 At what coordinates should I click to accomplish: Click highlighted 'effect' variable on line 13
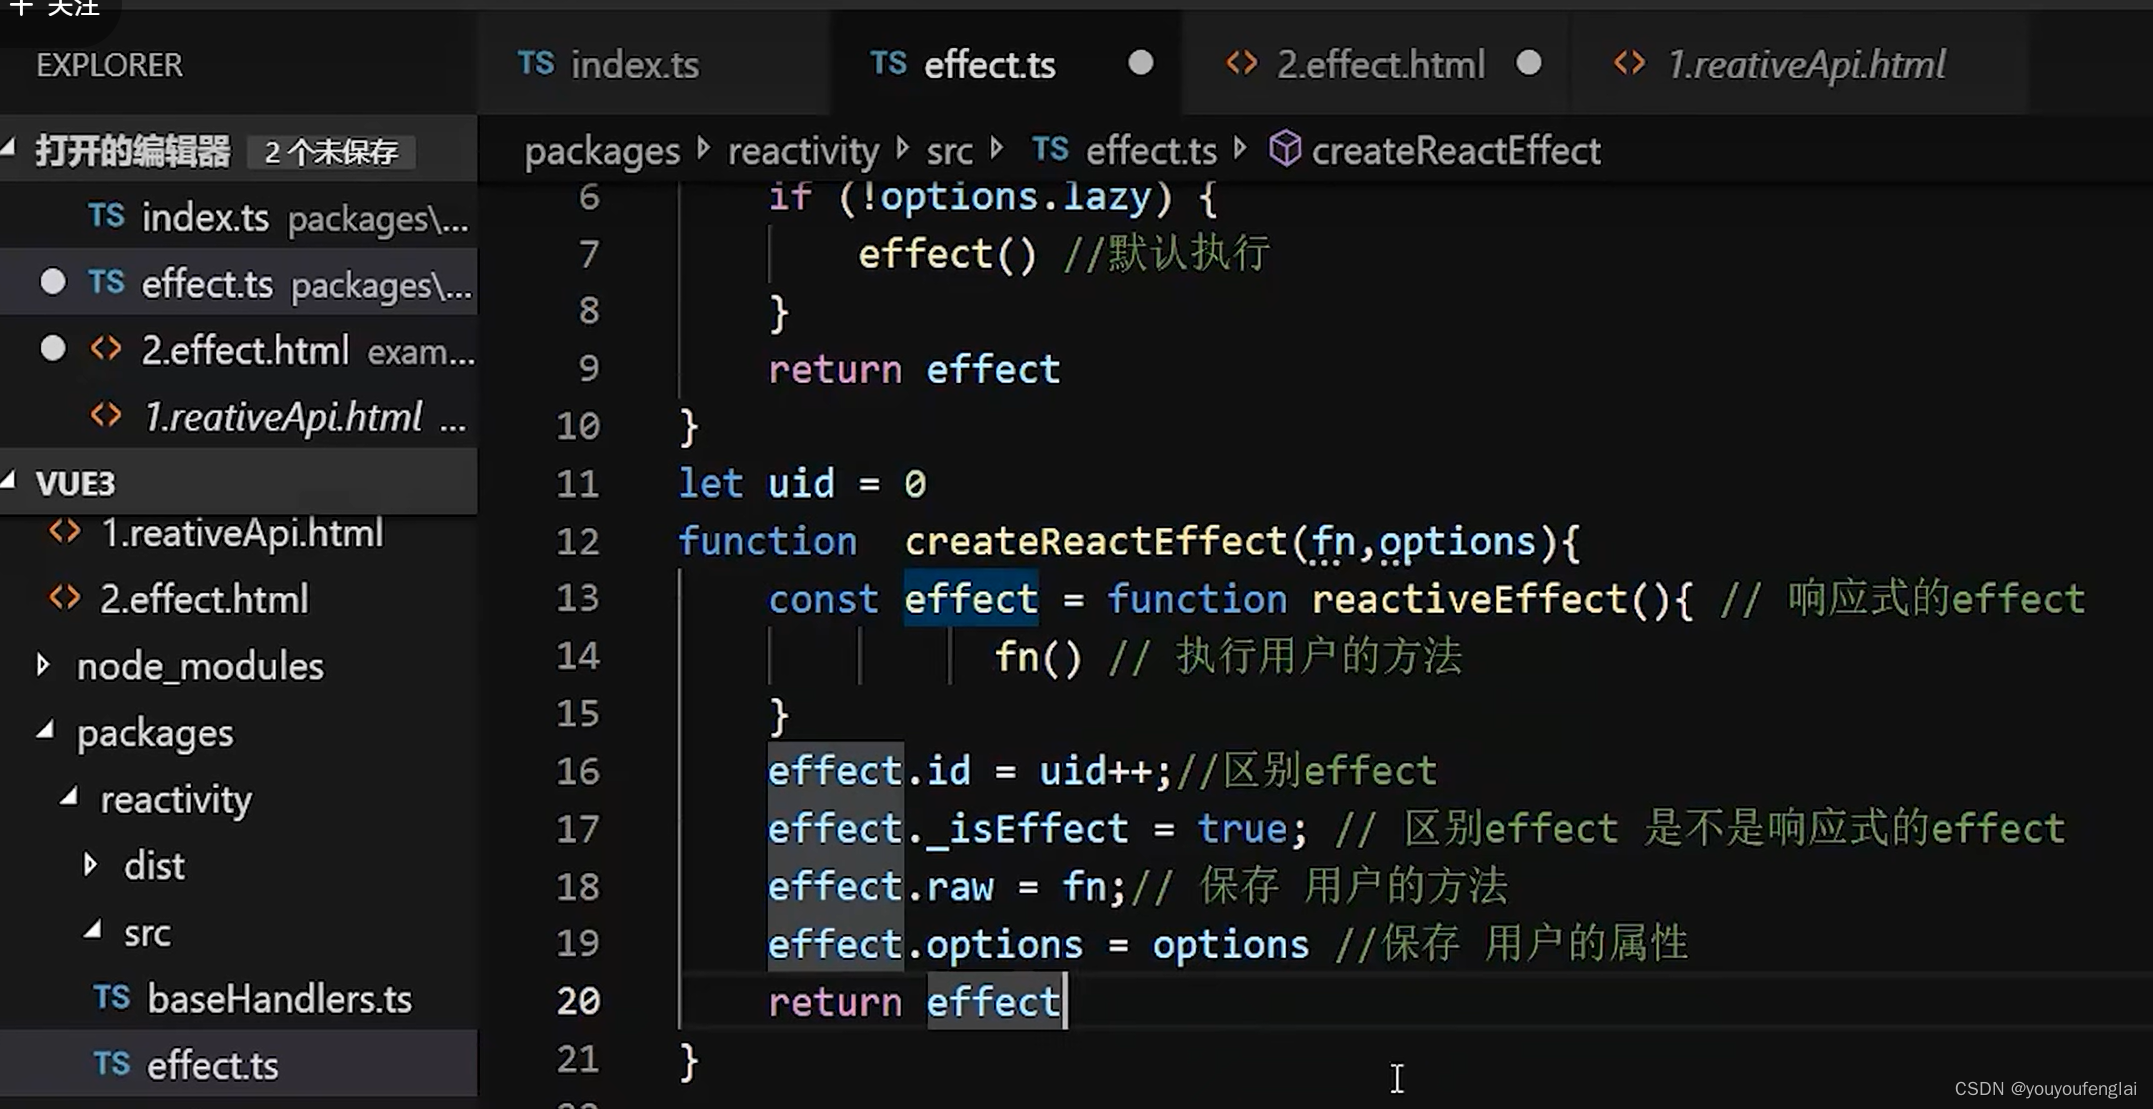pos(971,599)
